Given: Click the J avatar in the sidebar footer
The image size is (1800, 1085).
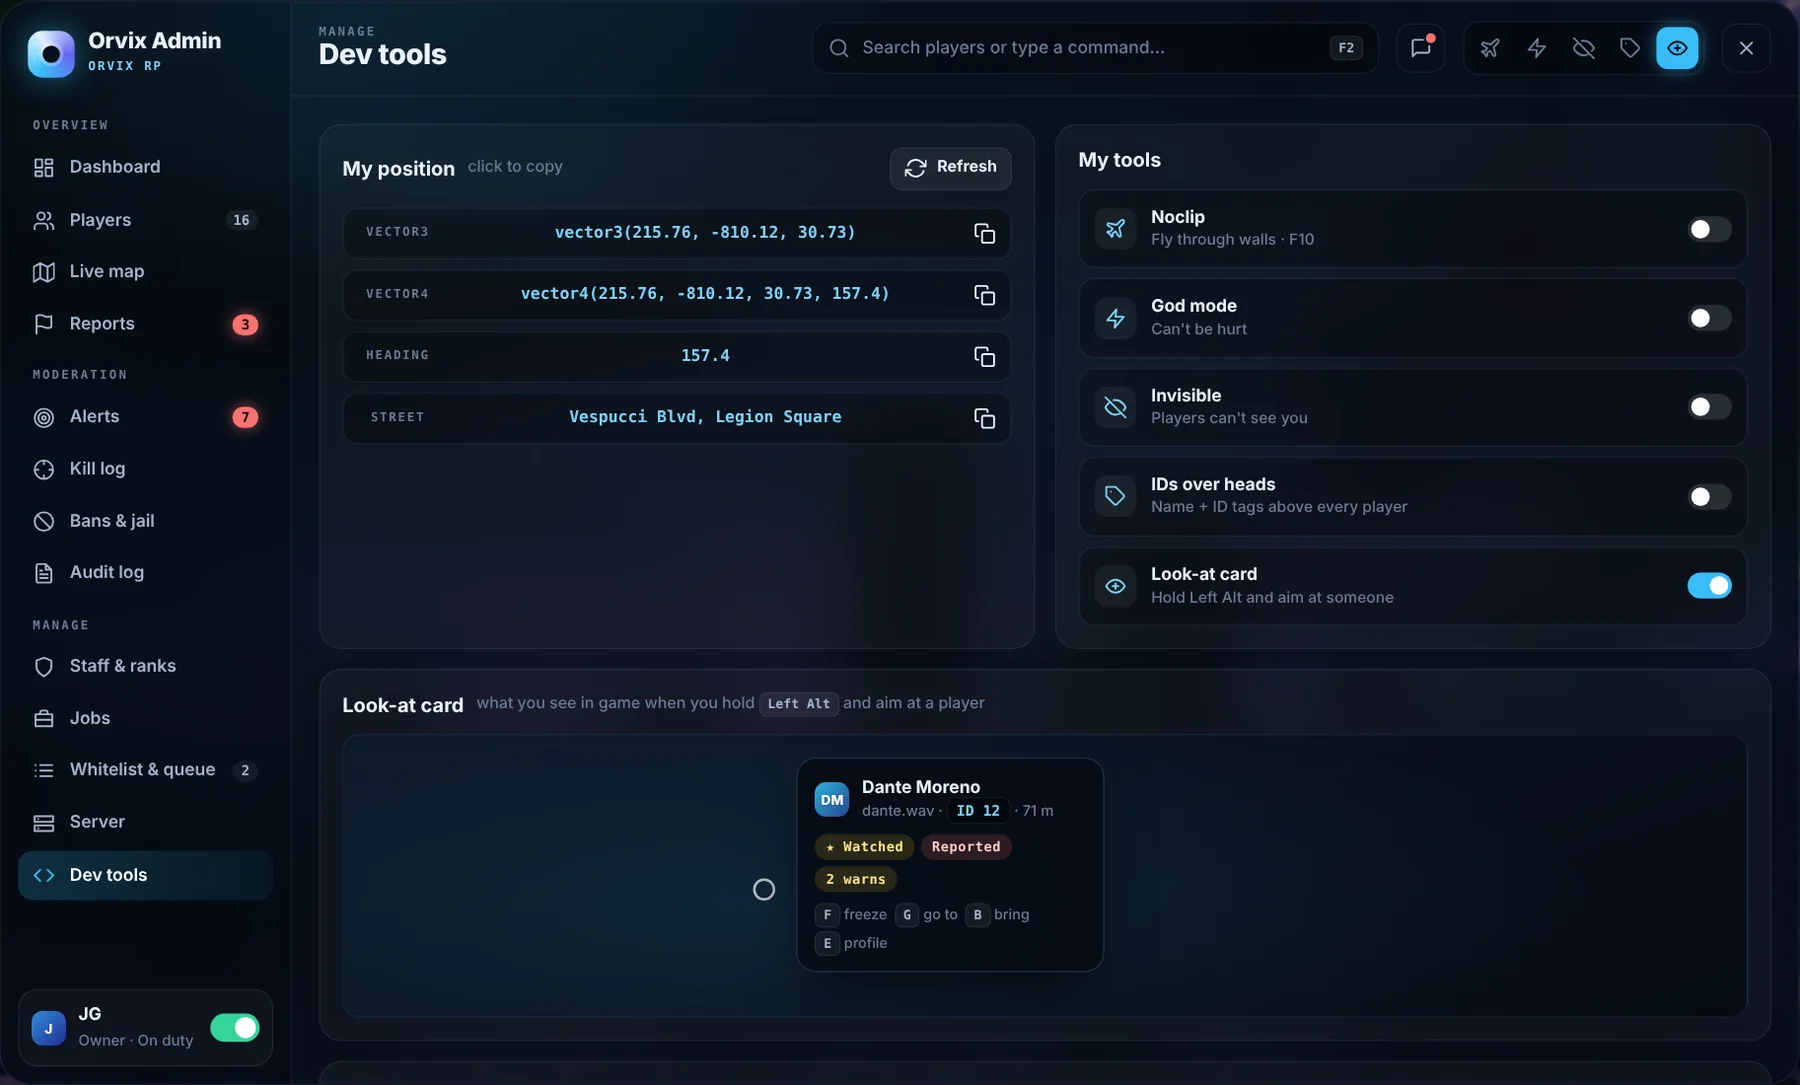Looking at the screenshot, I should click(48, 1028).
